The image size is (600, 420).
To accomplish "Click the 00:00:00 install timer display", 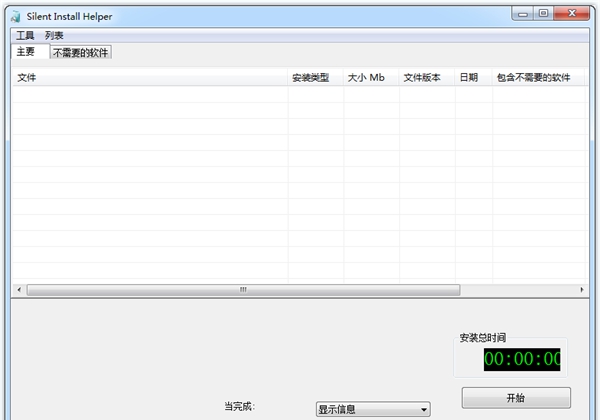I will [x=522, y=359].
